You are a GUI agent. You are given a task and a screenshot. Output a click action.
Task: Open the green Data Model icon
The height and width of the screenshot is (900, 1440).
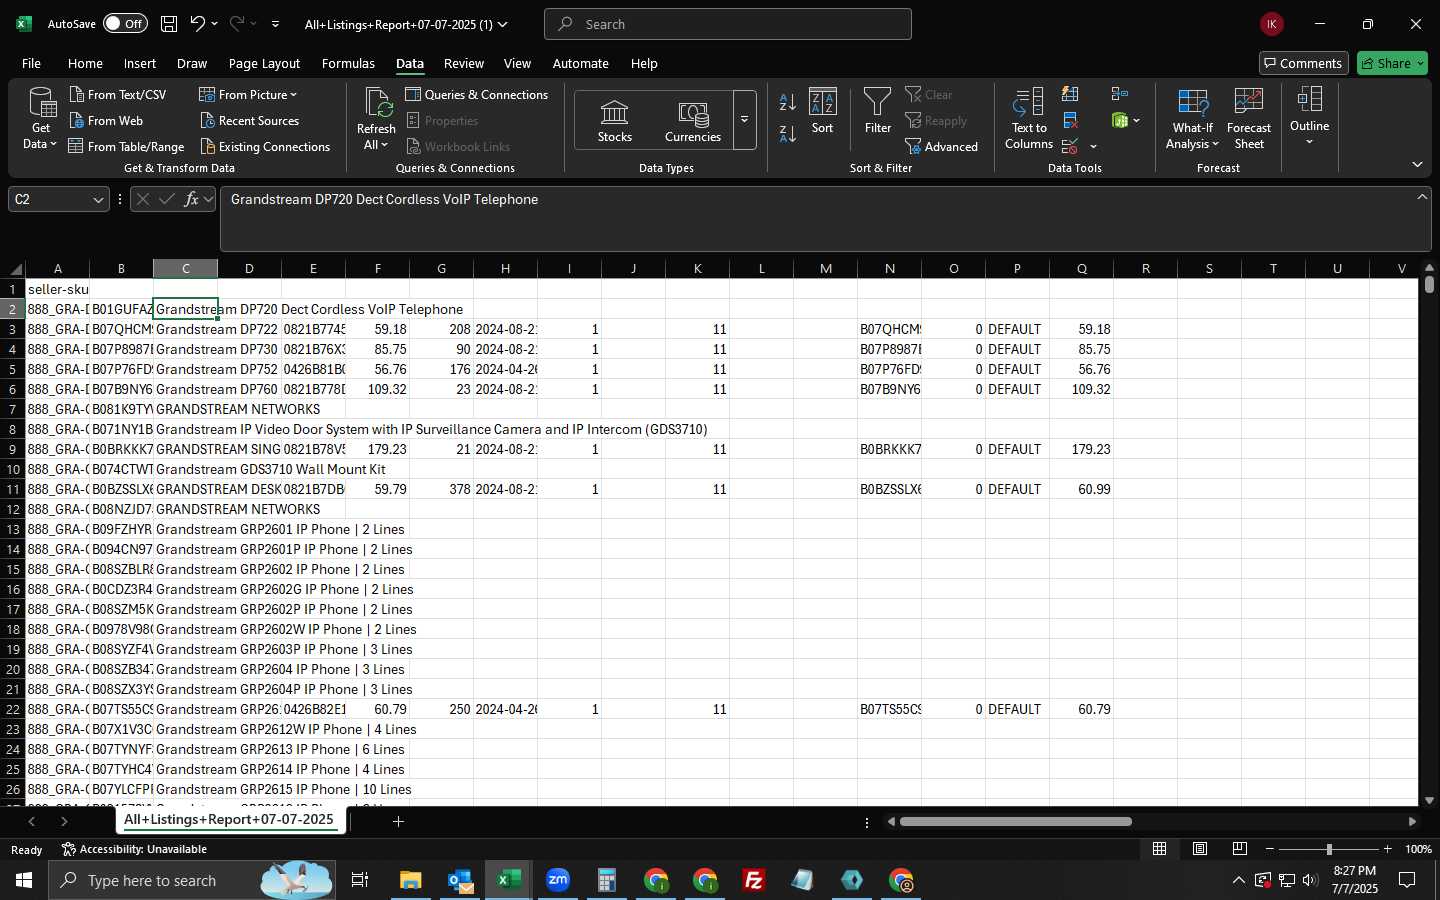(1120, 120)
